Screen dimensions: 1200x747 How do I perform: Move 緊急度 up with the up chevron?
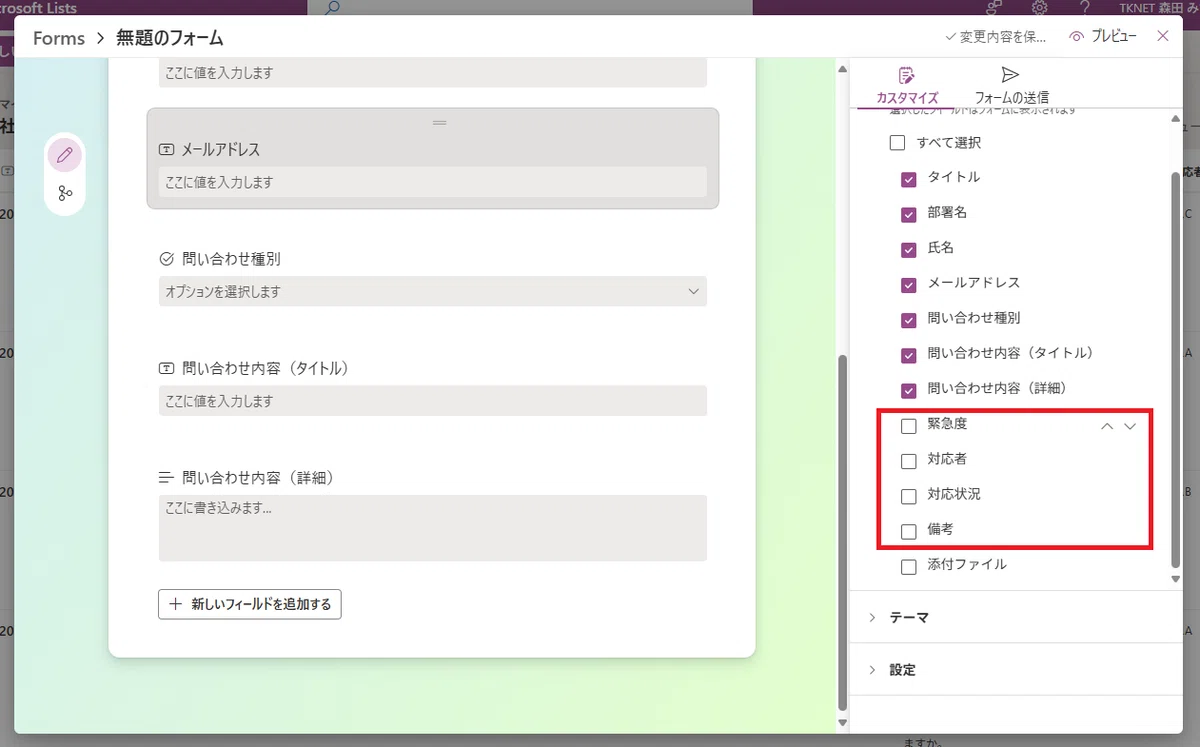(x=1107, y=426)
